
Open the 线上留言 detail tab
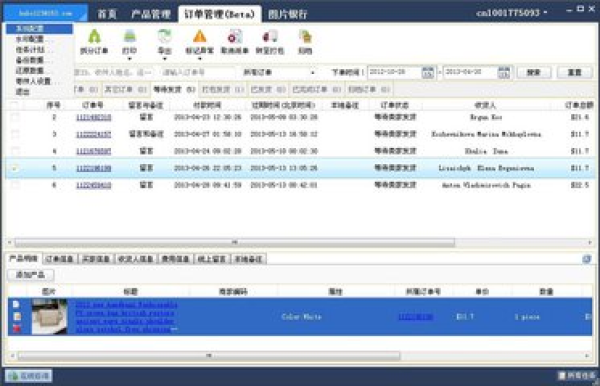[x=212, y=259]
